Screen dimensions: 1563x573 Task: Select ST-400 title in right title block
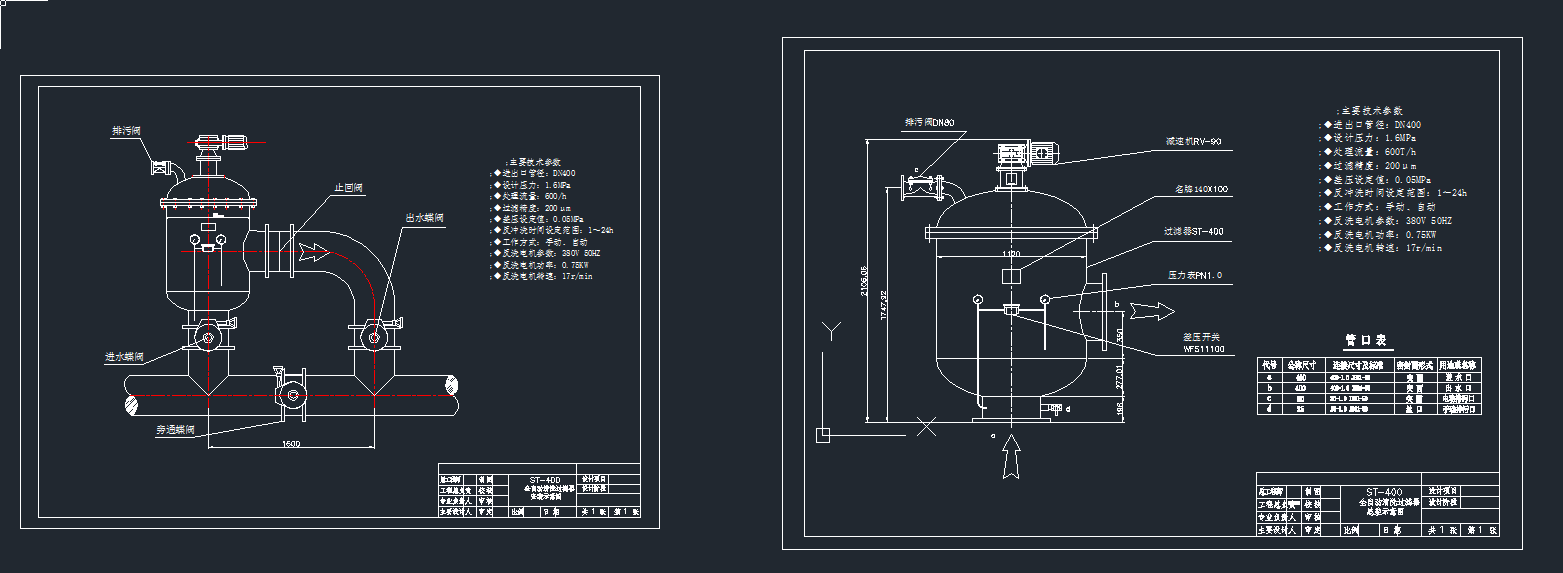tap(1378, 491)
